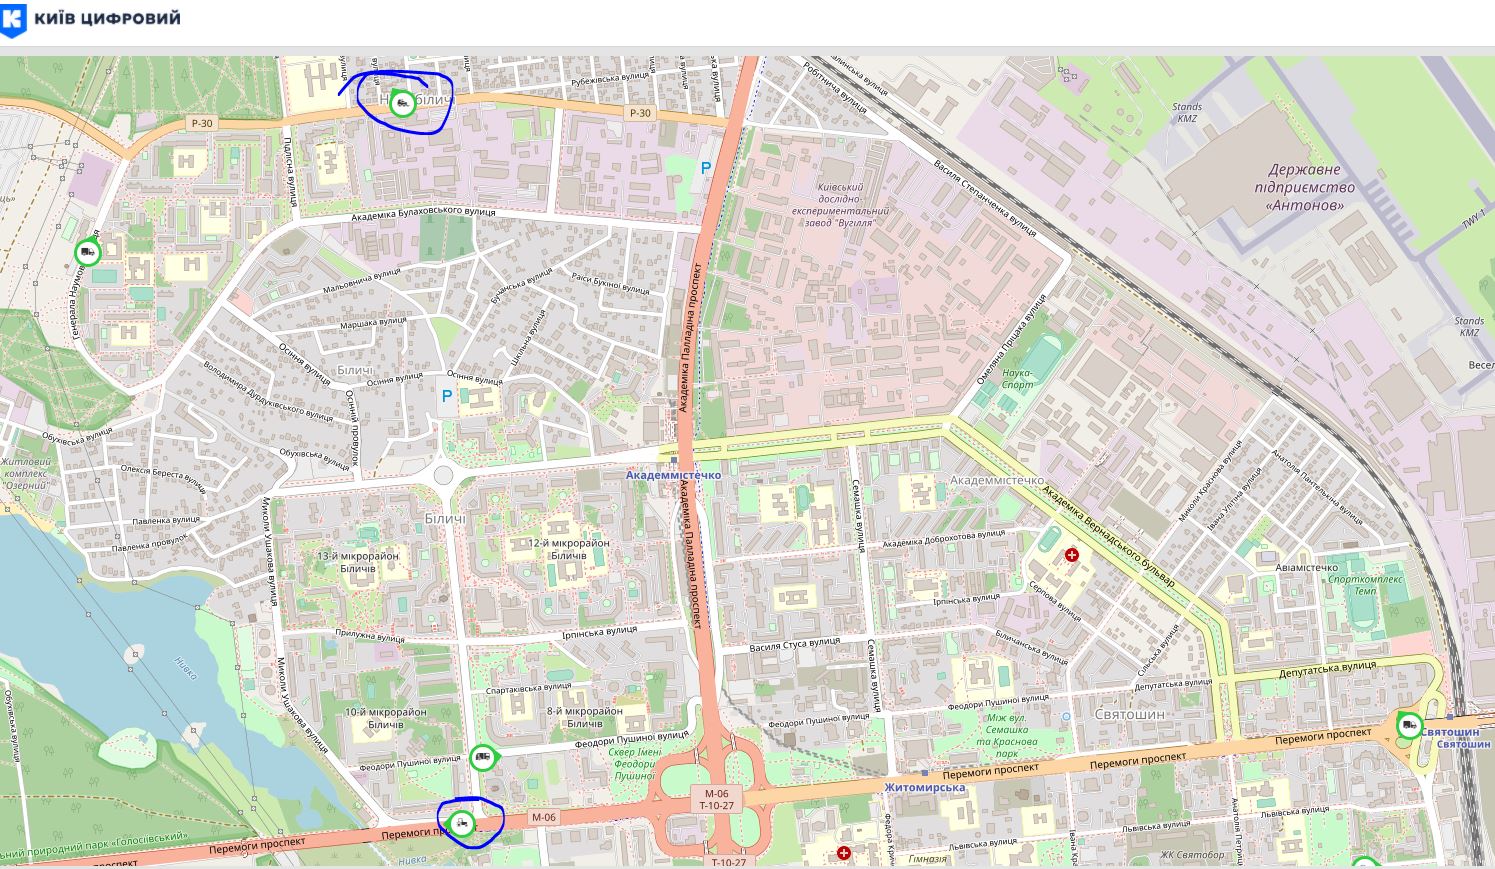Click the parking icon near Осіння вулиця
Viewport: 1495px width, 869px height.
coord(447,396)
